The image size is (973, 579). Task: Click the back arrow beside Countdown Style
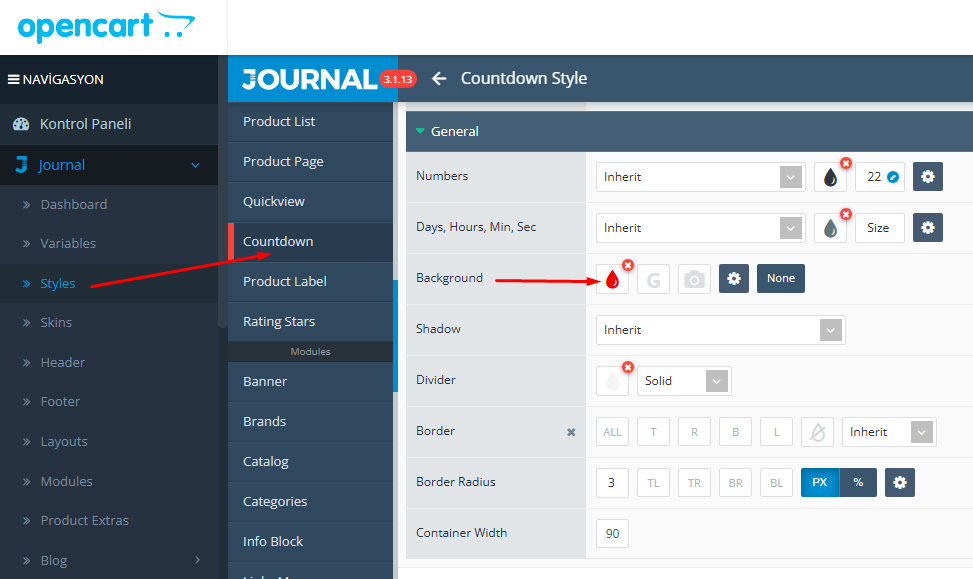point(439,79)
